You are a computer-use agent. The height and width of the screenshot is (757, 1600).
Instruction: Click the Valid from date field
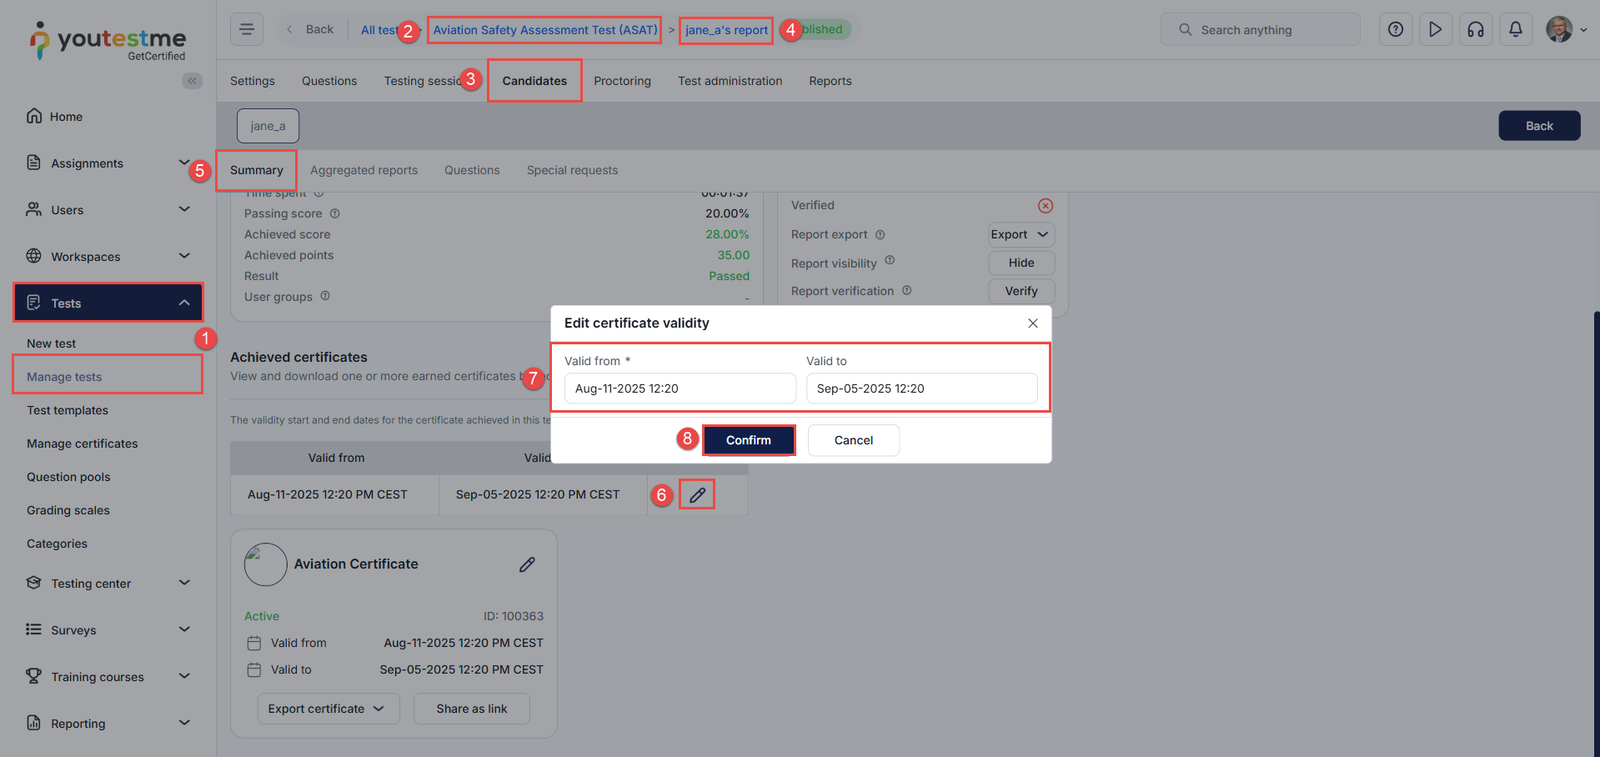click(679, 388)
